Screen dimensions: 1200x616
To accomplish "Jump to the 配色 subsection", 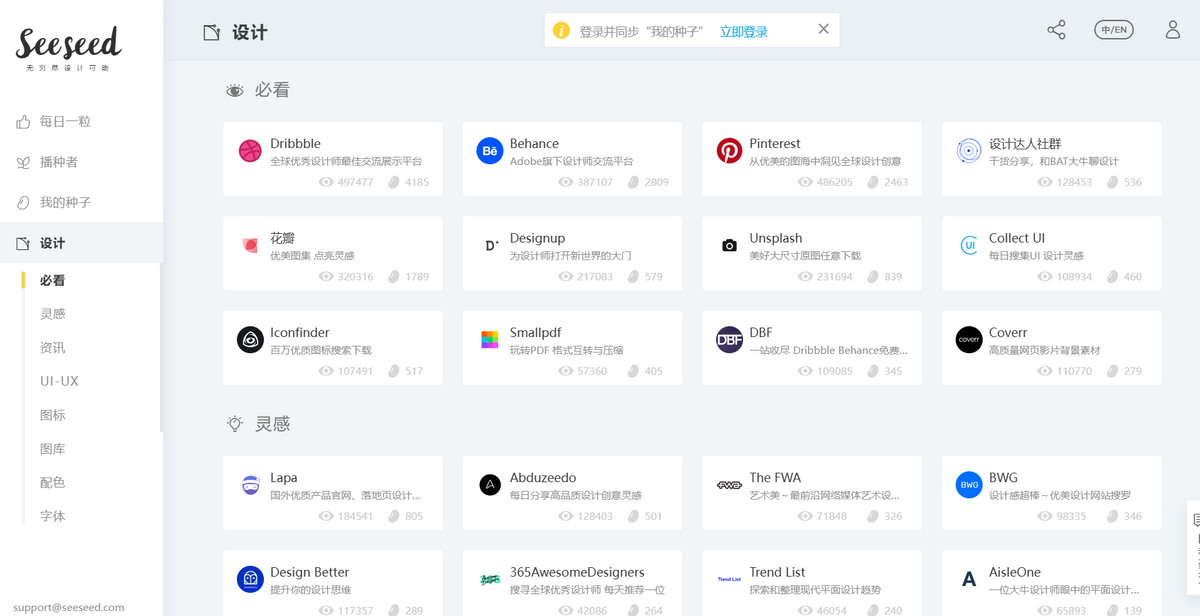I will (52, 482).
